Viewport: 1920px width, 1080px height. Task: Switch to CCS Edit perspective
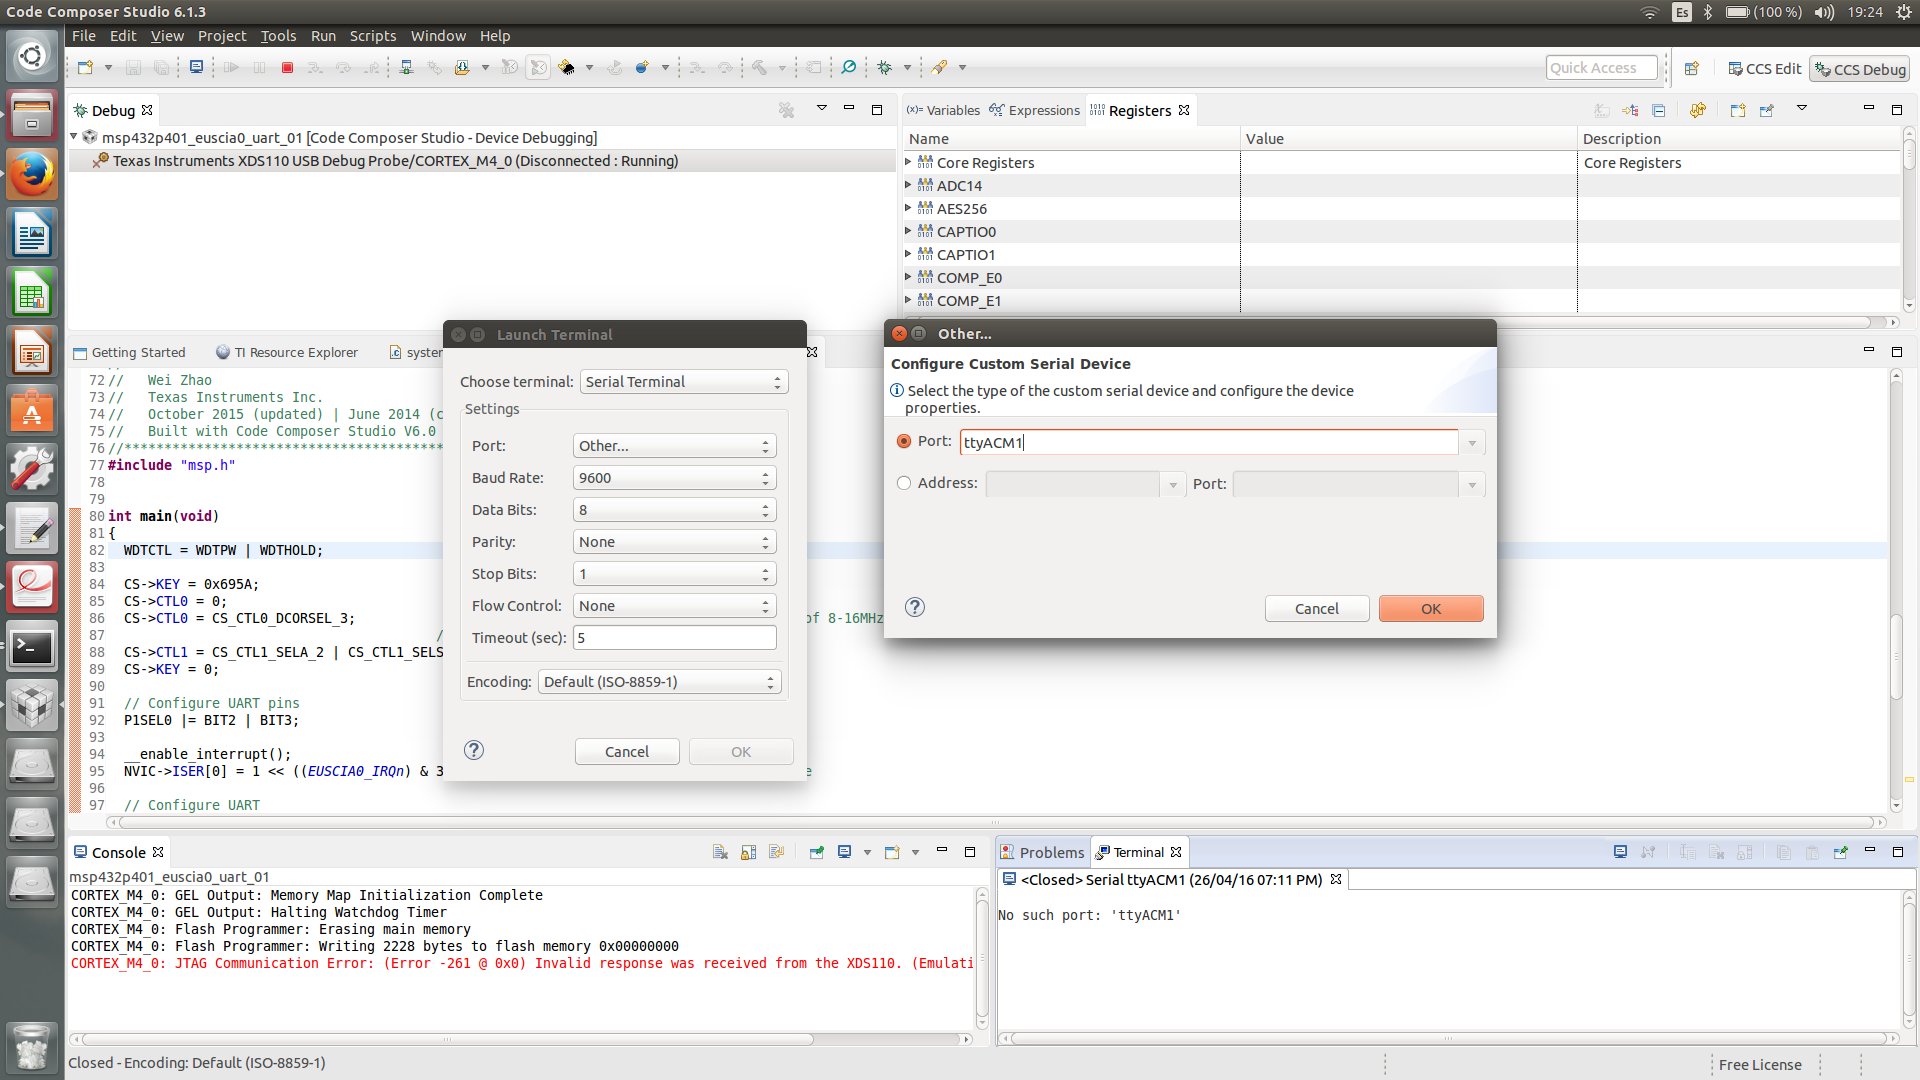coord(1765,69)
